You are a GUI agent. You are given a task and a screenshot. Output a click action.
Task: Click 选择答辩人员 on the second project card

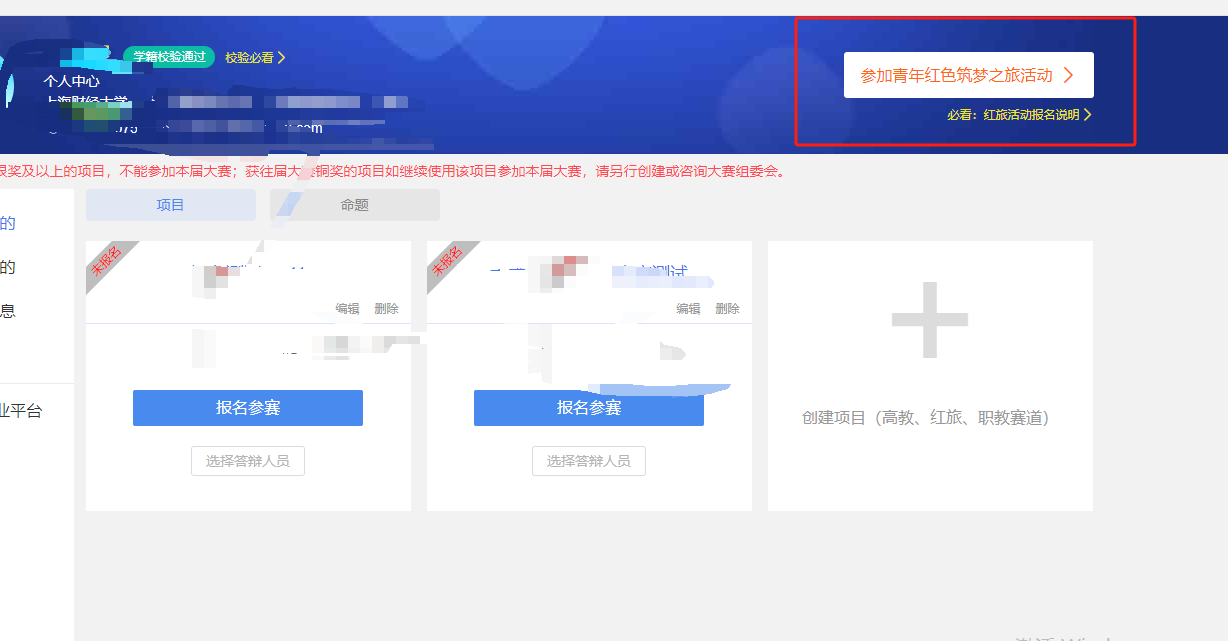coord(588,461)
